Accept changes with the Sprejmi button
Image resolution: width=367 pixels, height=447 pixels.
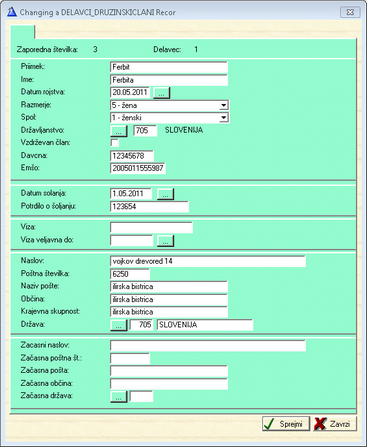coord(286,424)
